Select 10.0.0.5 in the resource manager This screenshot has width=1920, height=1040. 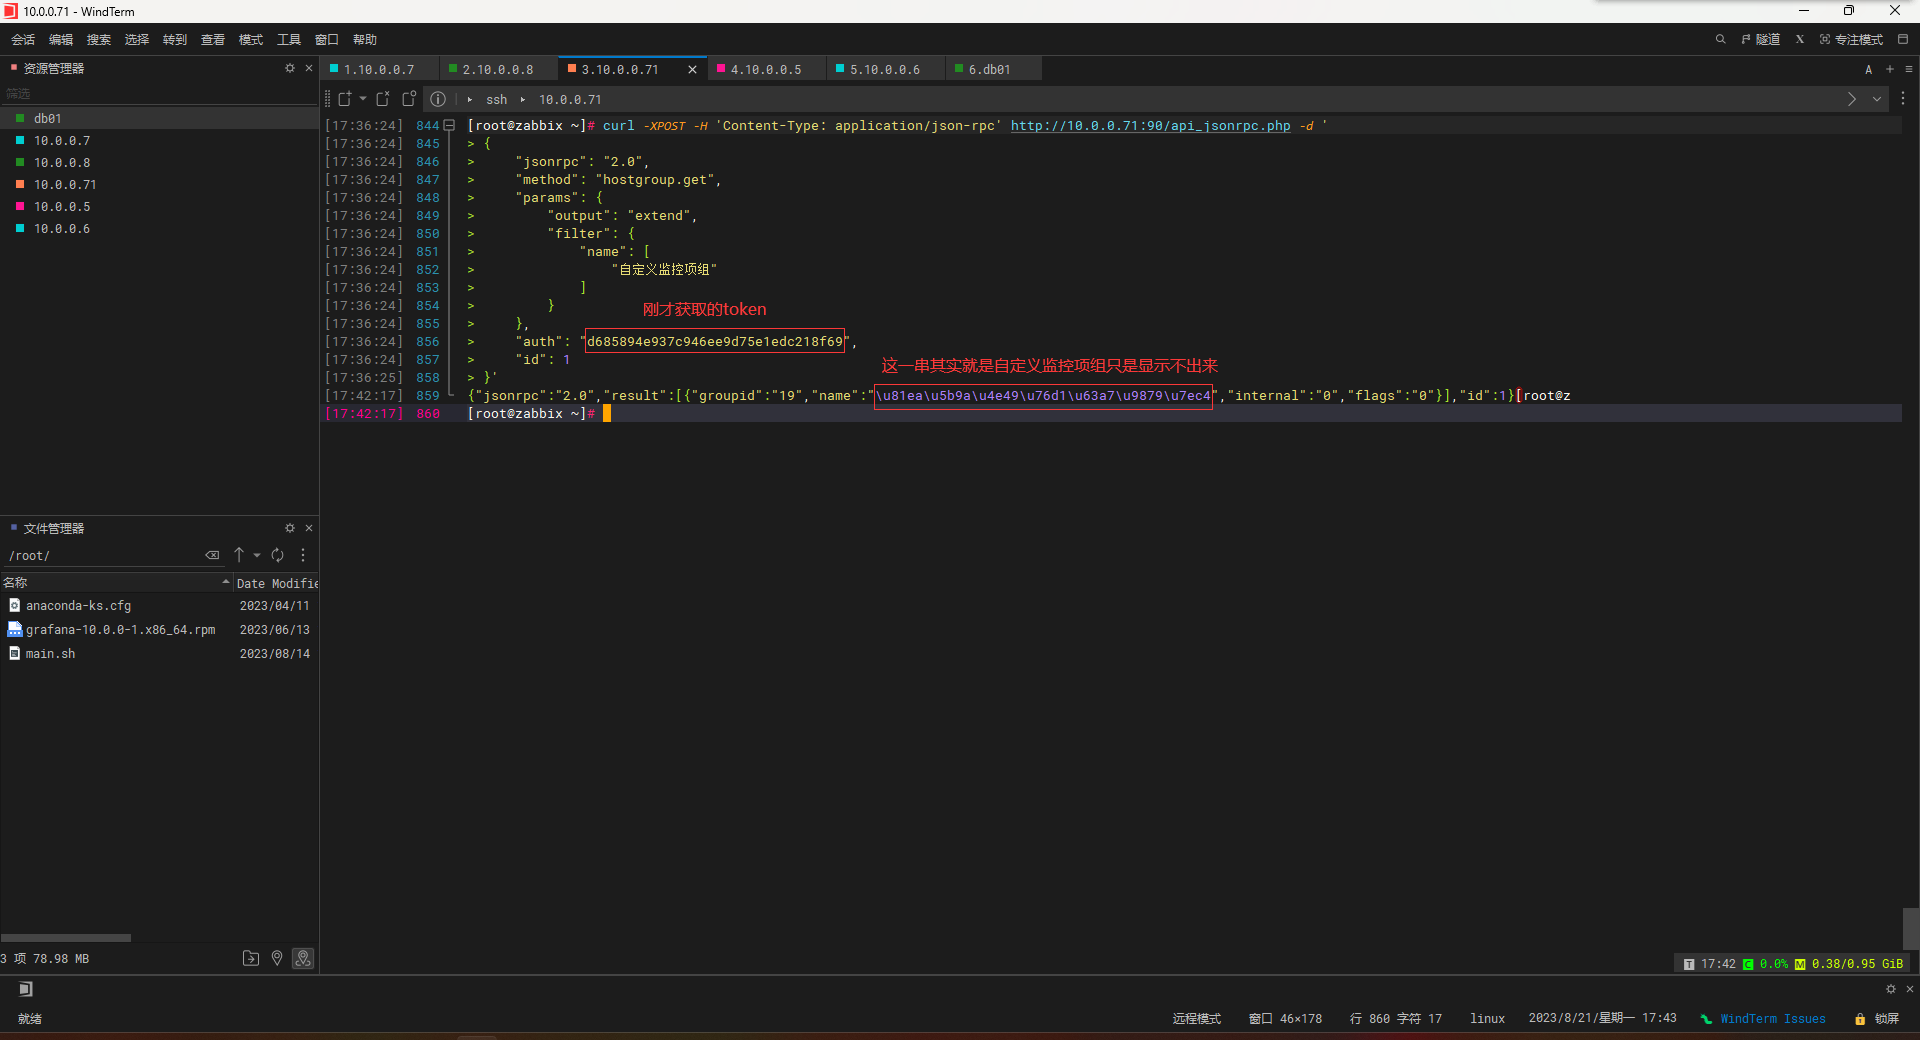coord(159,206)
